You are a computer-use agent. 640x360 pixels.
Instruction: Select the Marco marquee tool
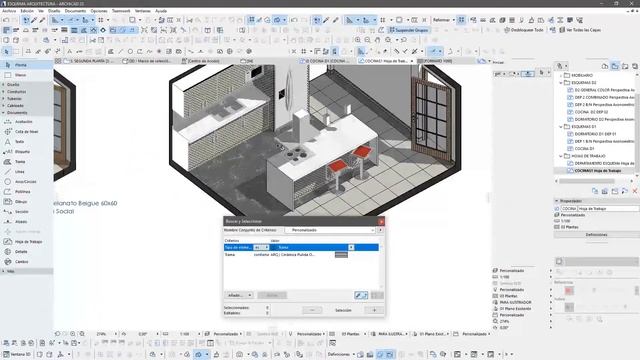[x=26, y=75]
